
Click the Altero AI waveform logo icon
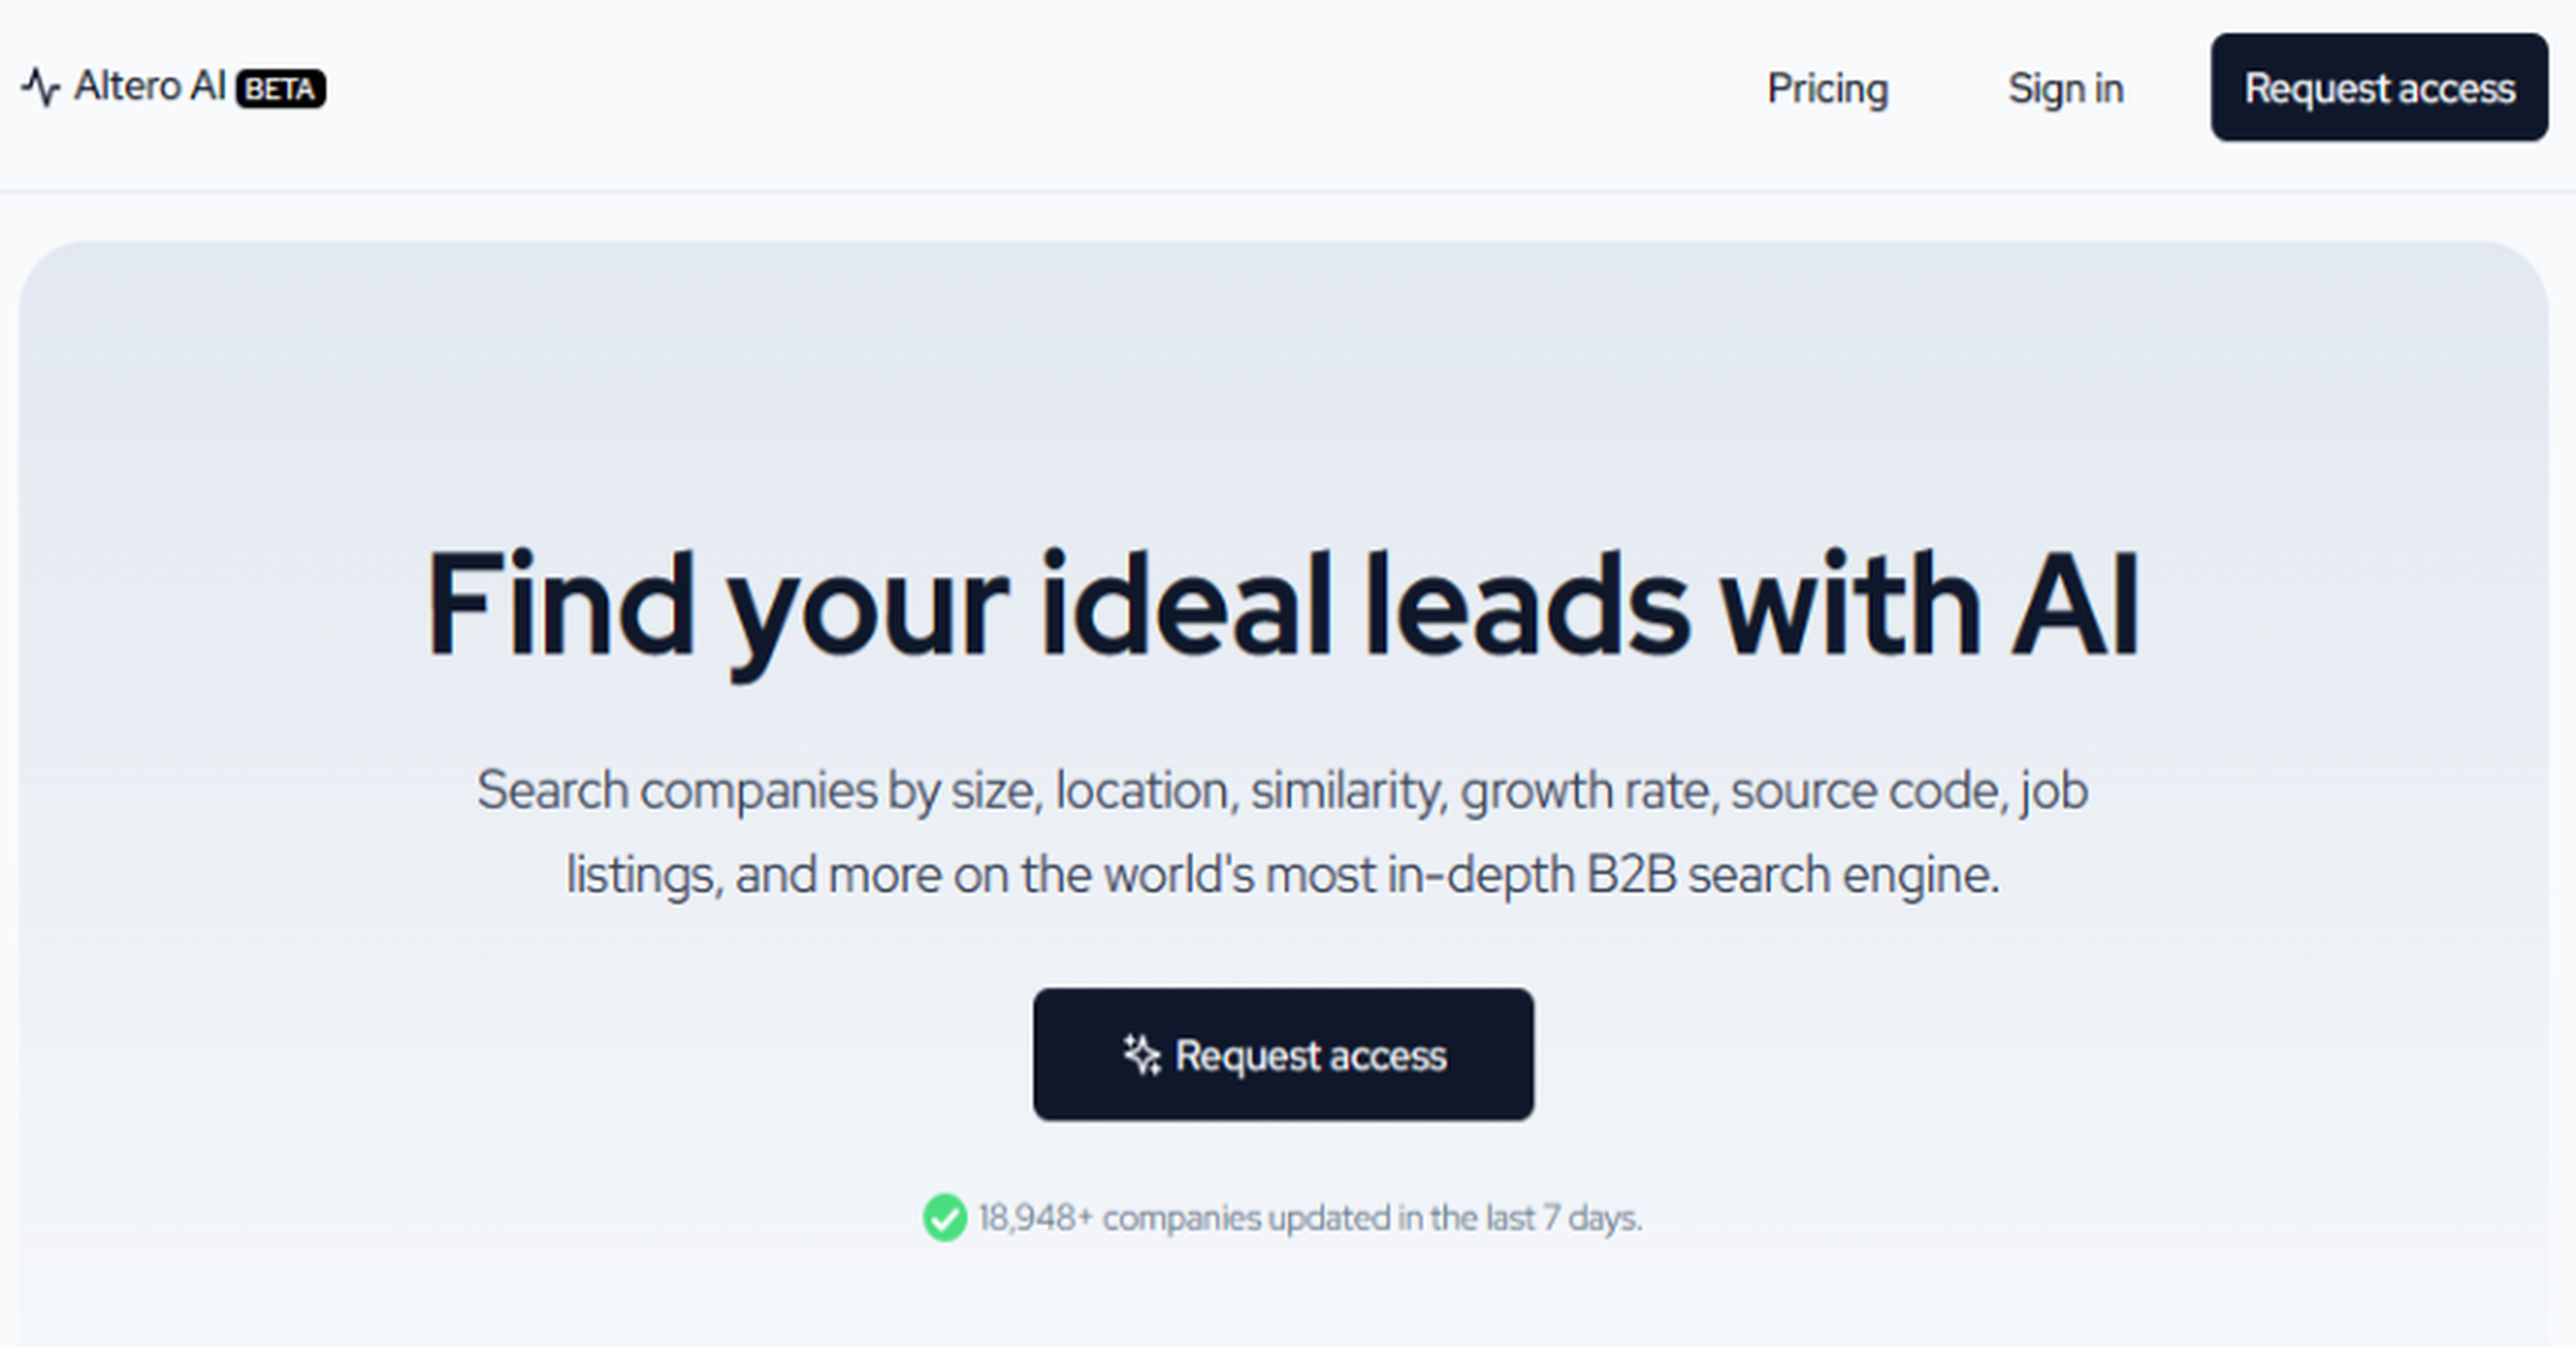point(42,88)
